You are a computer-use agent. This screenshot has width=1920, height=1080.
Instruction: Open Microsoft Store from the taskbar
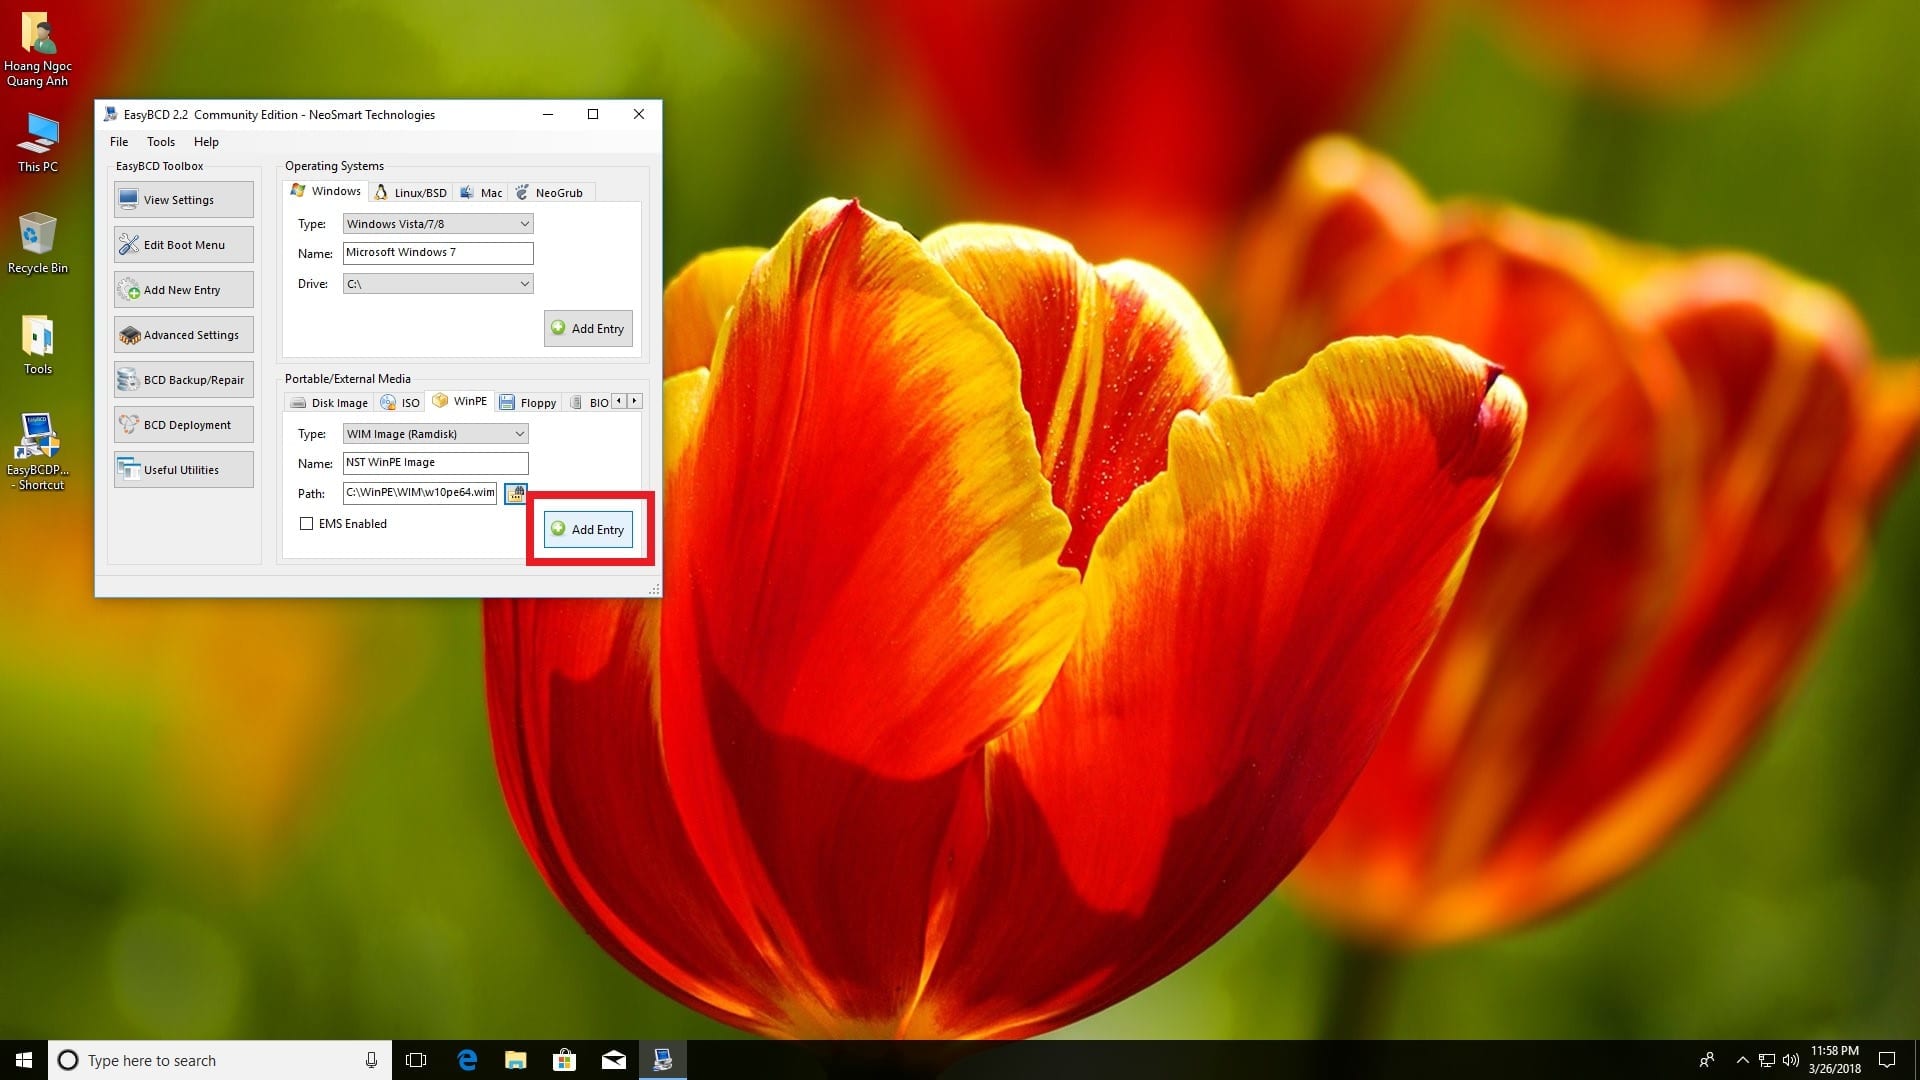point(565,1060)
